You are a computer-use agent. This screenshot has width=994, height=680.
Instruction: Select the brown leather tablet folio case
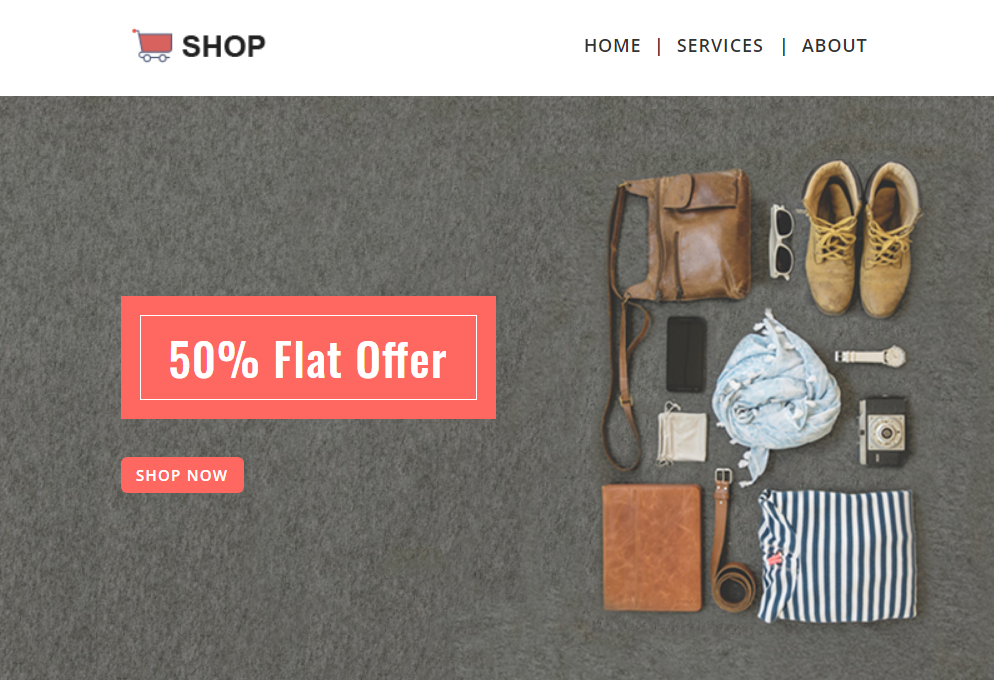click(652, 548)
